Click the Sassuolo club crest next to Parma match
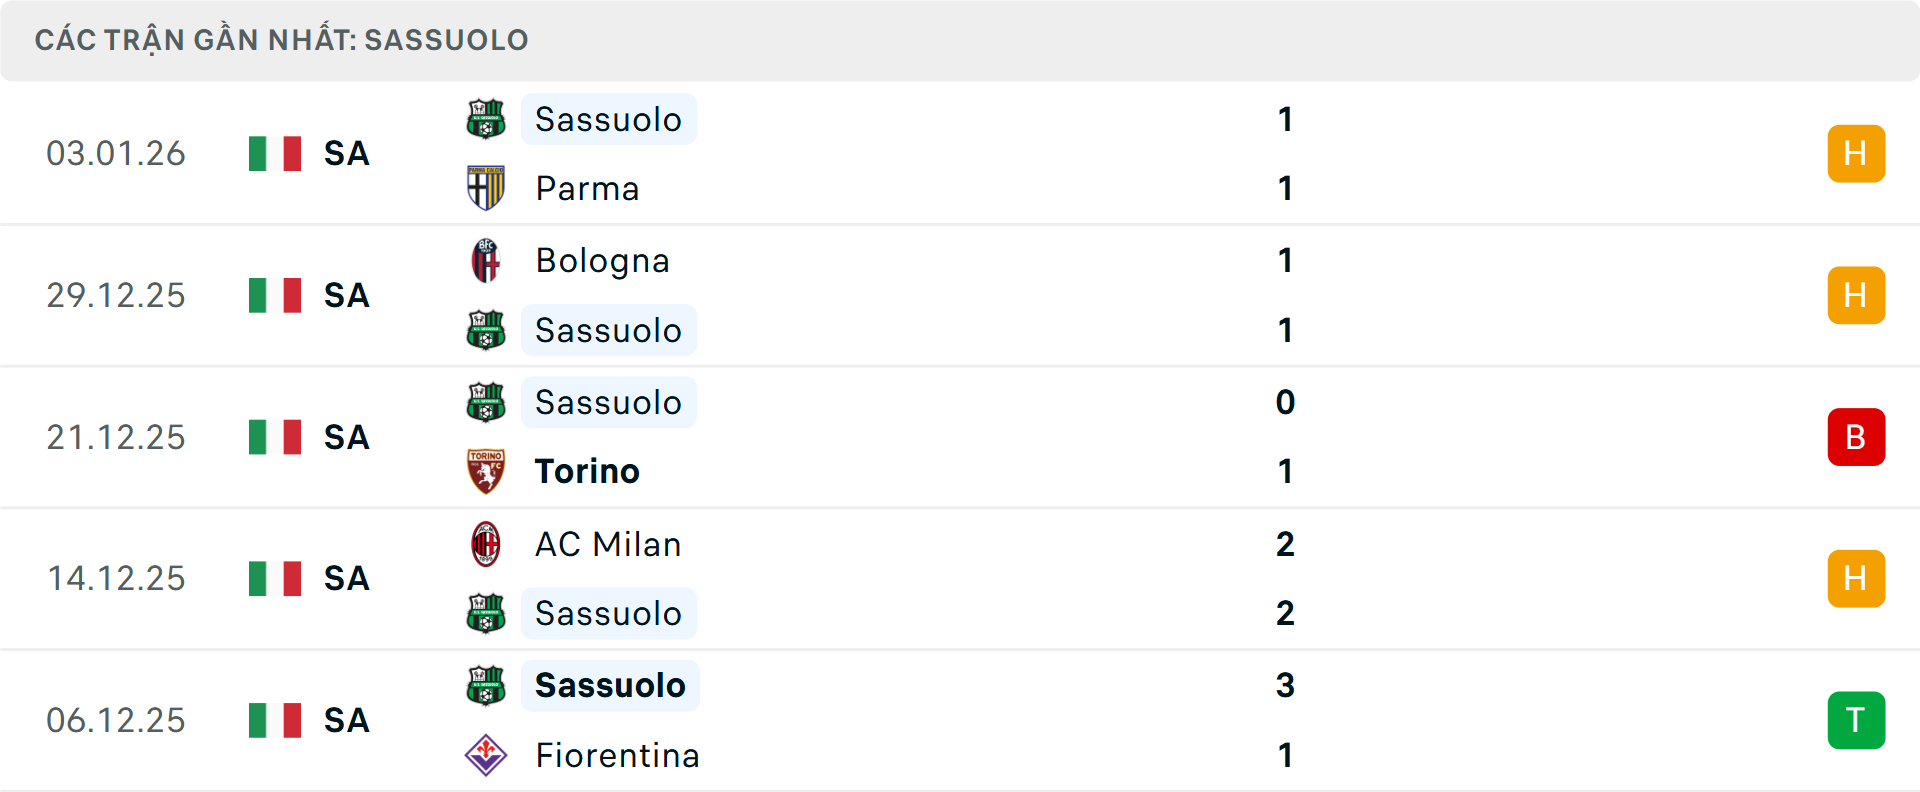 coord(485,119)
